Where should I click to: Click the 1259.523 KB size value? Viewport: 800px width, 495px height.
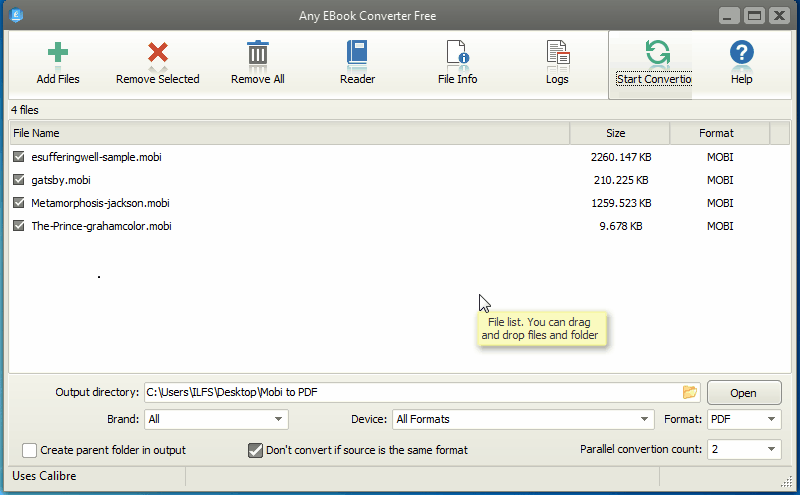coord(621,203)
